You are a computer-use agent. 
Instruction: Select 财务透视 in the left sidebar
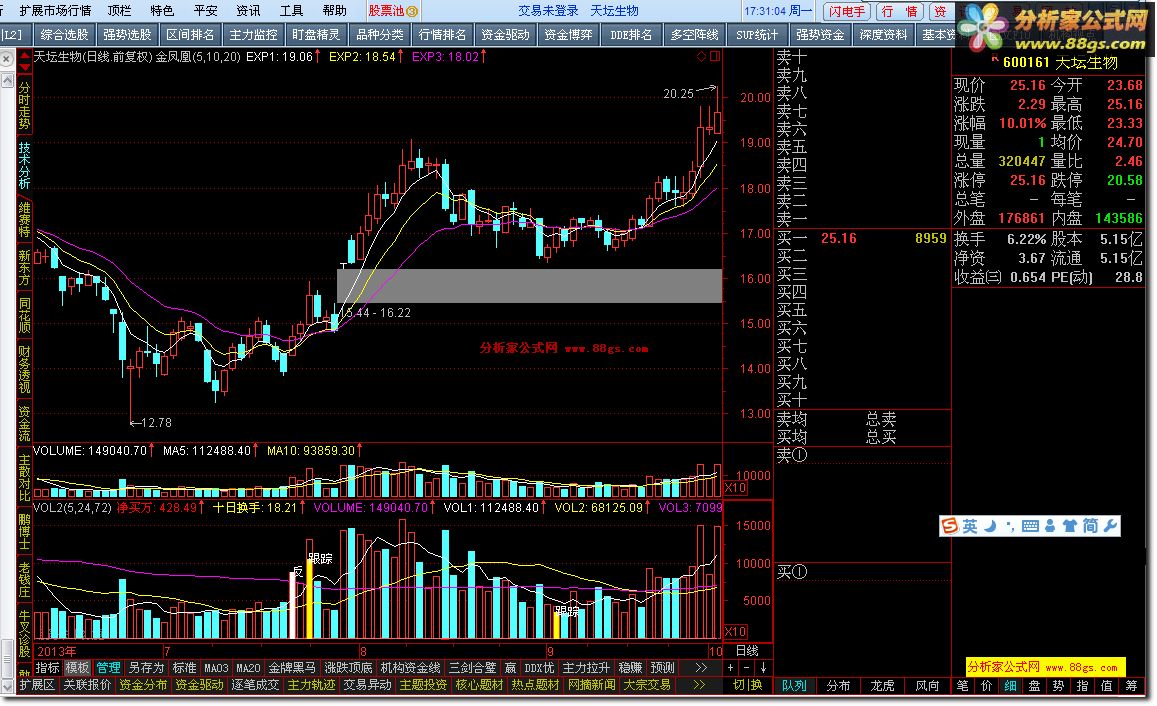coord(24,370)
